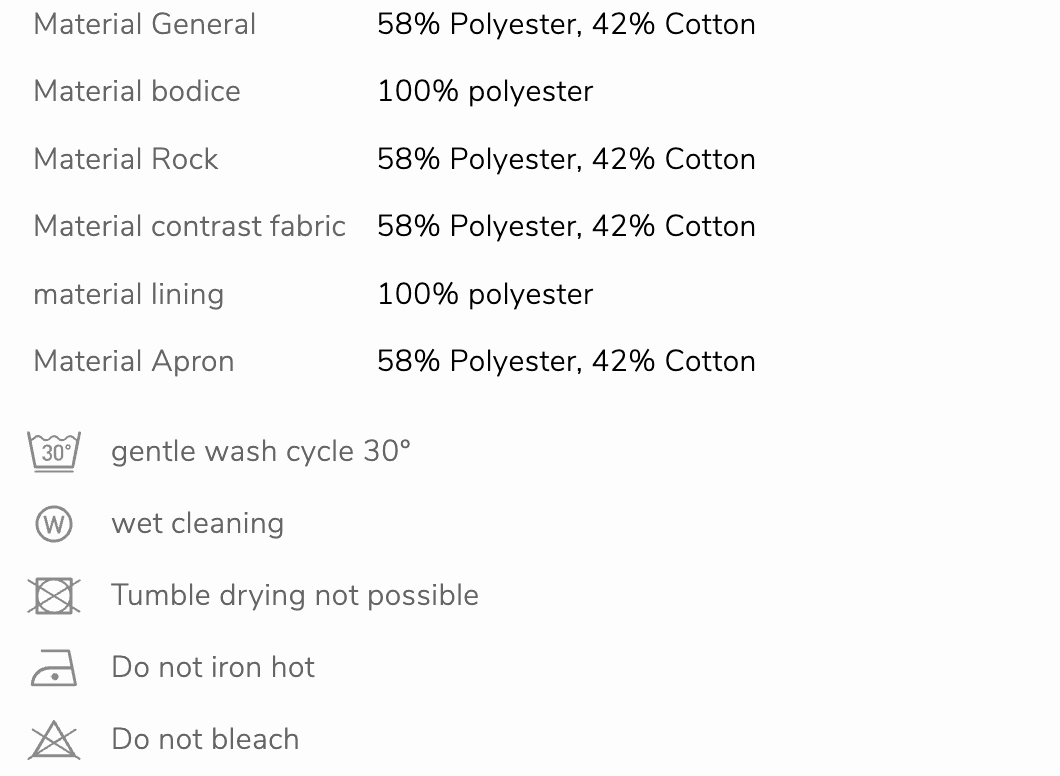Click the do not bleach triangle icon
Screen dimensions: 1060x776
coord(54,740)
